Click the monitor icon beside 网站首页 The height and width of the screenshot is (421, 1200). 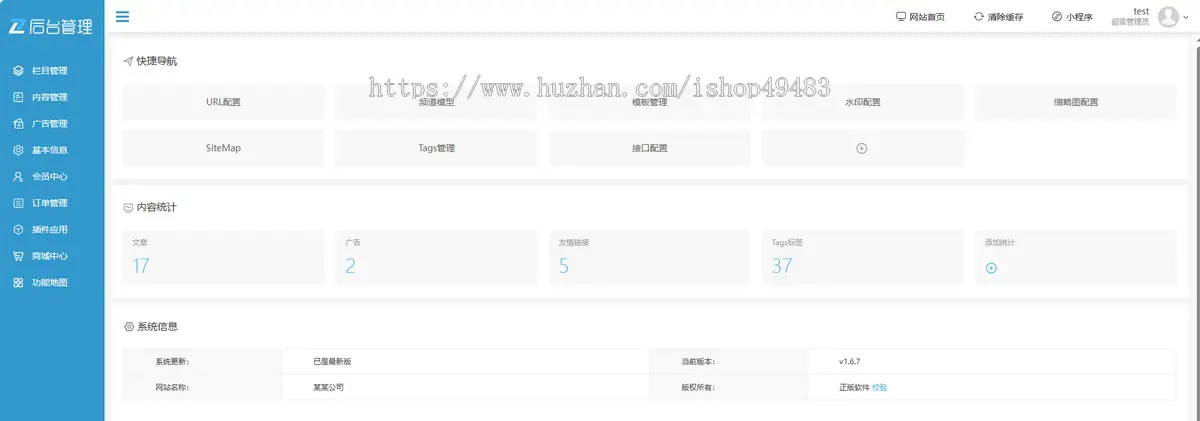[901, 17]
